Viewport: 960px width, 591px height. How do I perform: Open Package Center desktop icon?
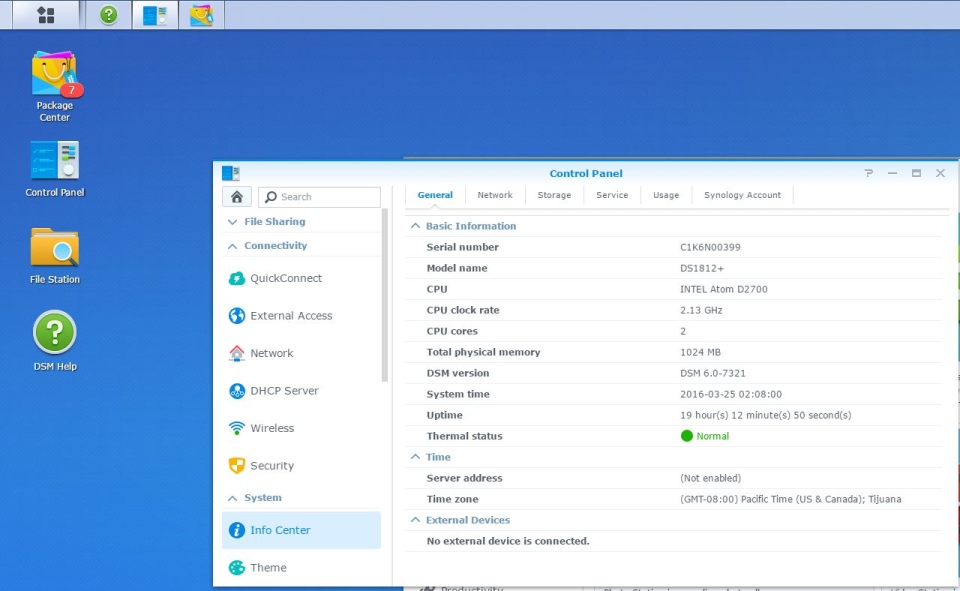(x=55, y=86)
